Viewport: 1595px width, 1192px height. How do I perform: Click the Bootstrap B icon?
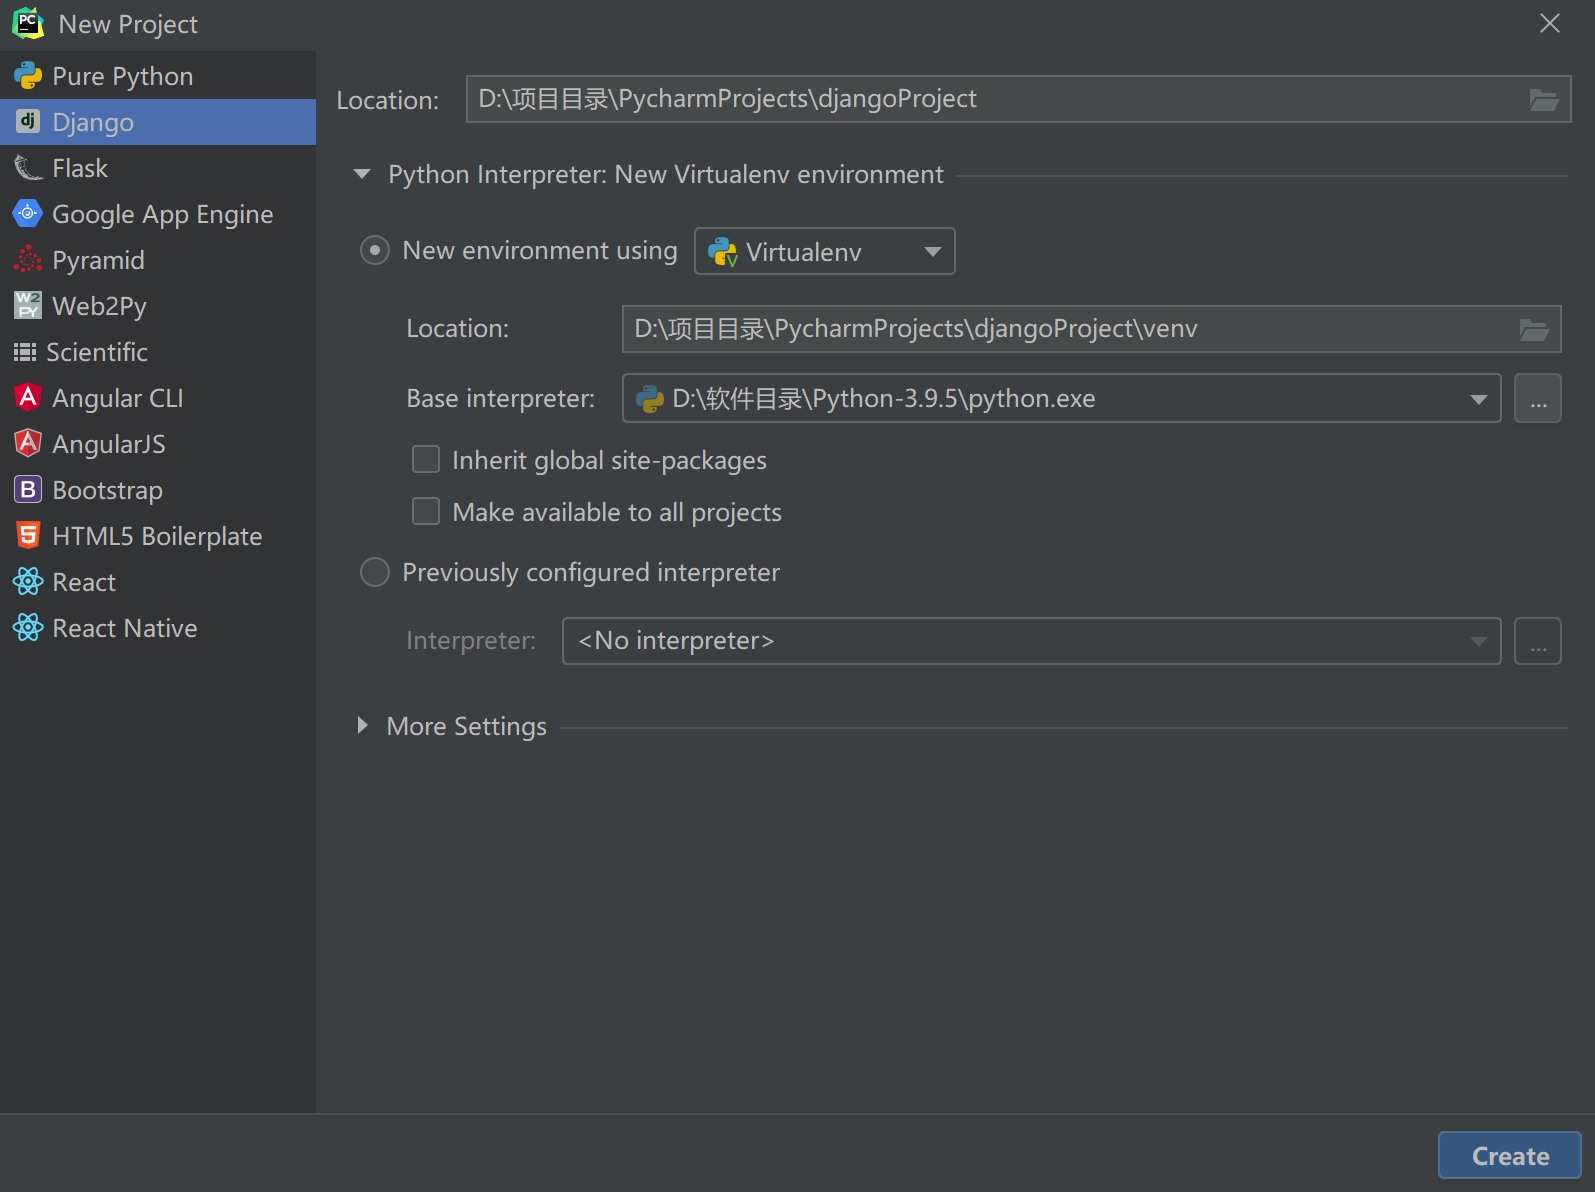(28, 490)
